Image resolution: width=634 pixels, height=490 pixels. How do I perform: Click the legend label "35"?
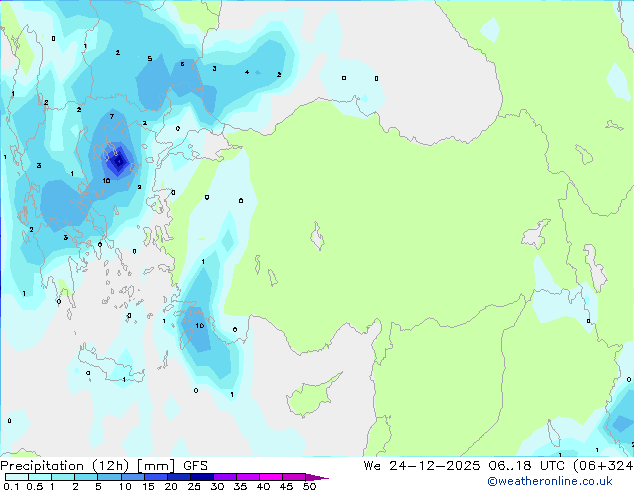pos(240,486)
